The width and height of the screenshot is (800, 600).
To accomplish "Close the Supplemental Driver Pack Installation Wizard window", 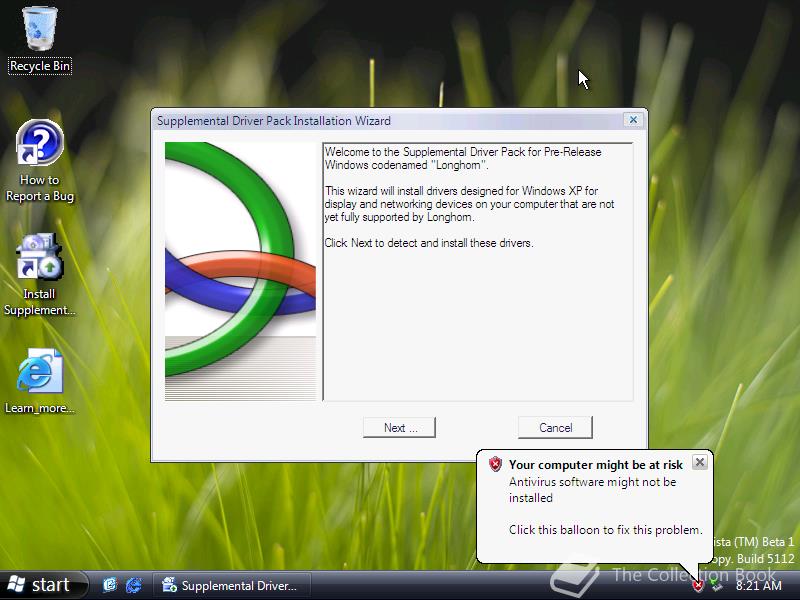I will point(633,119).
